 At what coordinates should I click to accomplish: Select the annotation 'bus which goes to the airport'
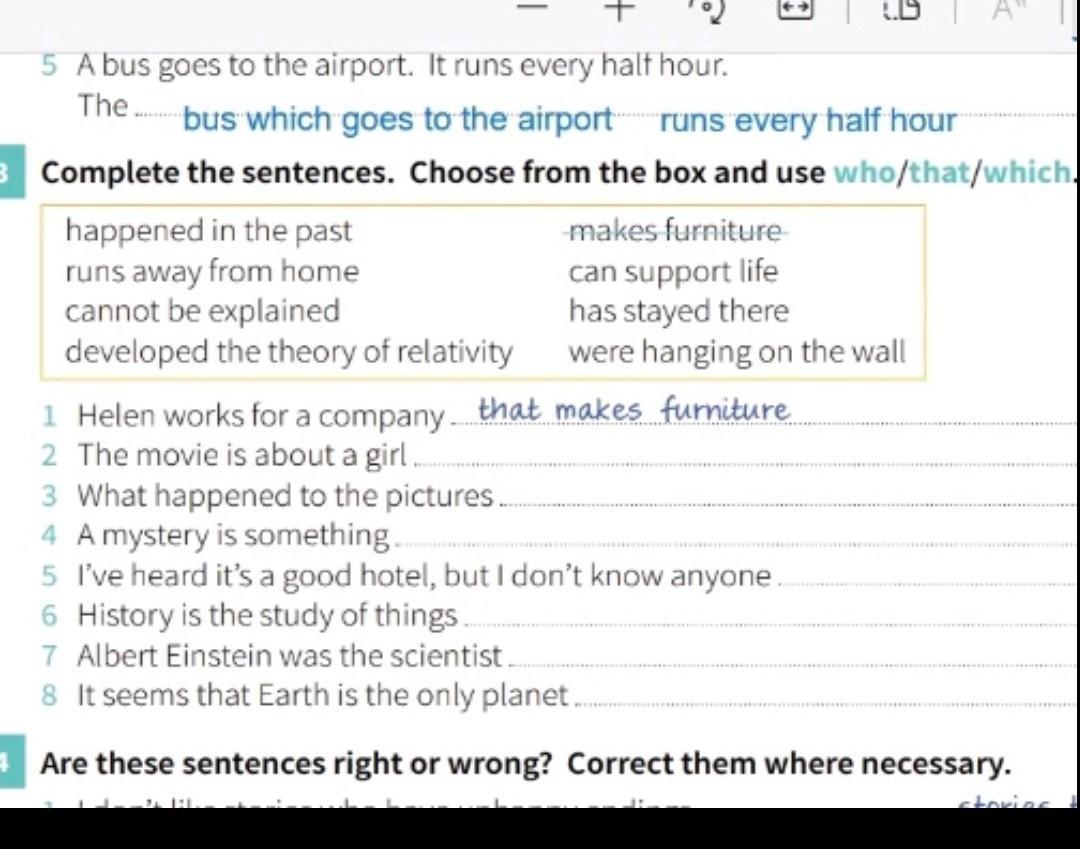[398, 121]
